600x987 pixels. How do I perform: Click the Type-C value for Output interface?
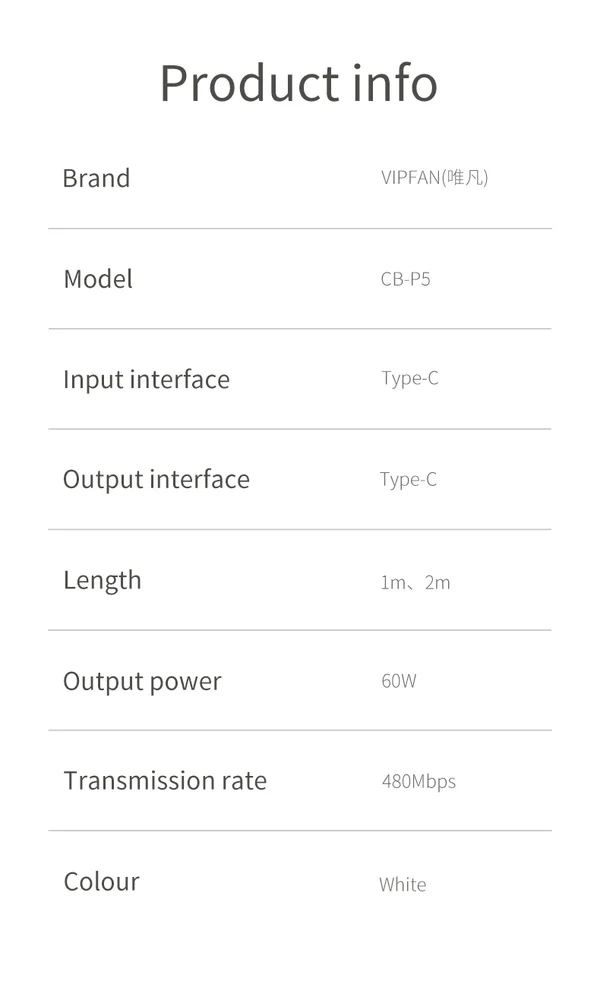[x=408, y=479]
